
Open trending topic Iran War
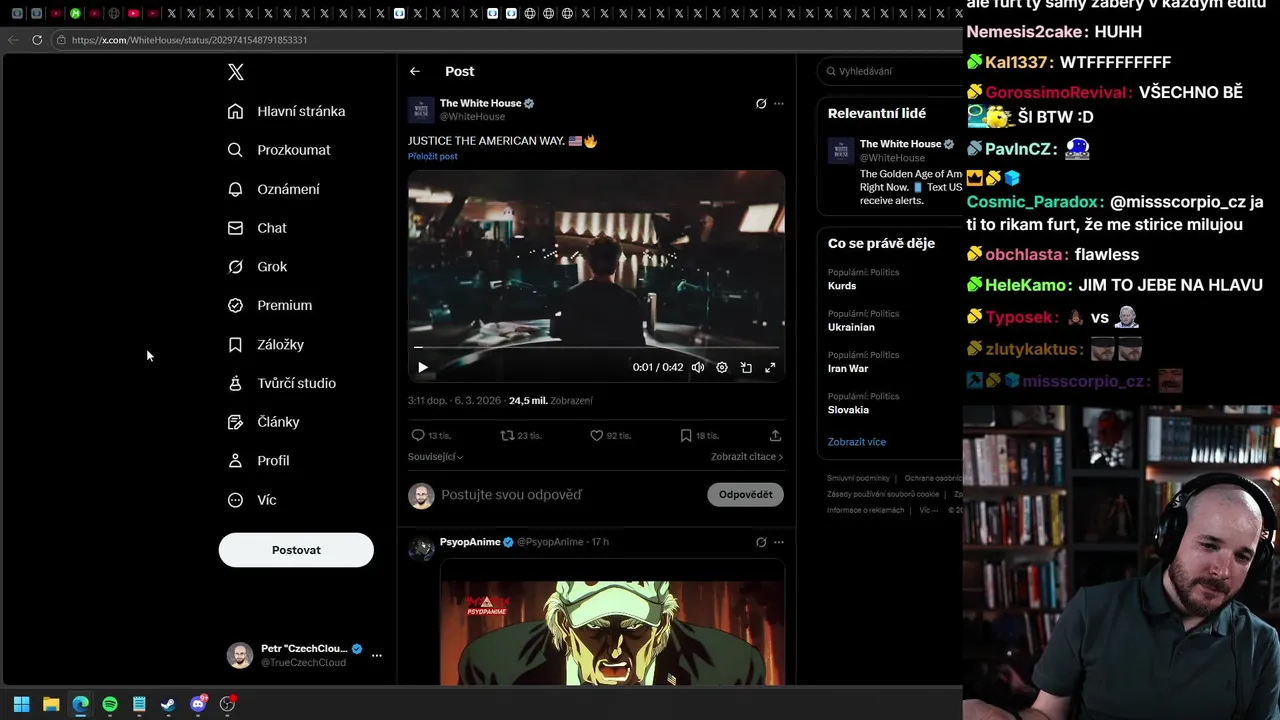click(x=848, y=369)
